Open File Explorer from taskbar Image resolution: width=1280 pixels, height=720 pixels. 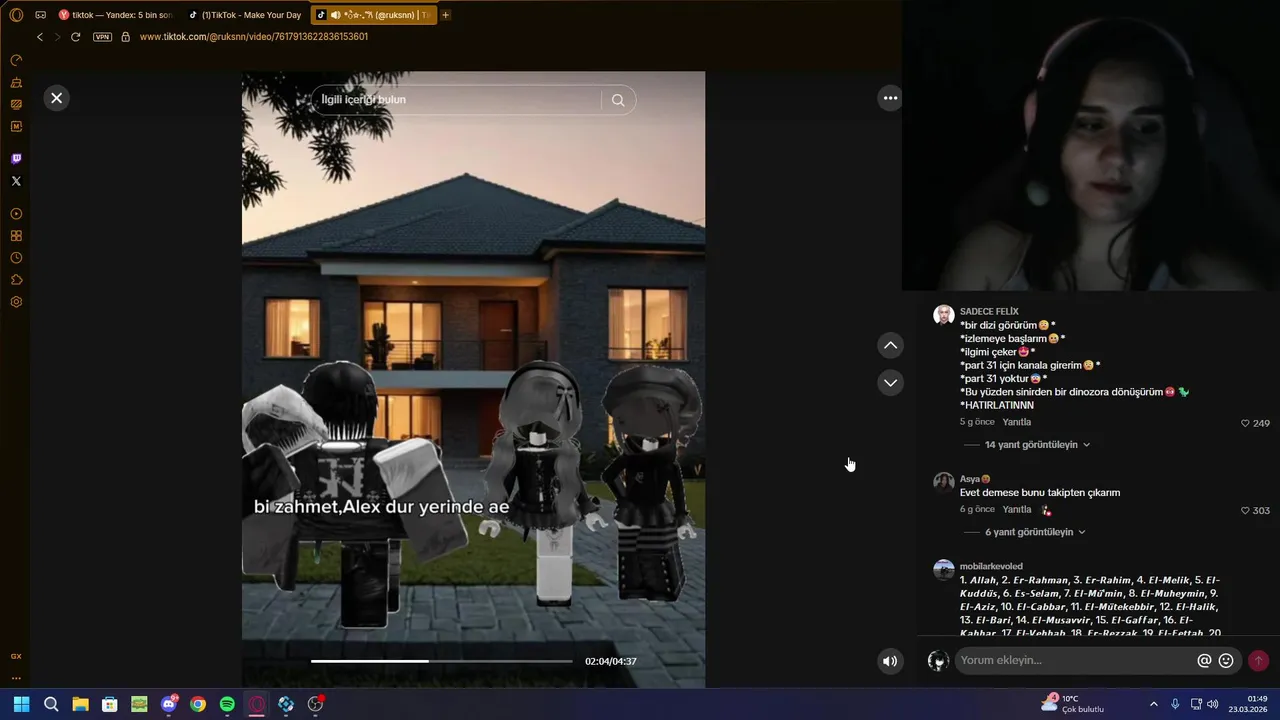(x=80, y=704)
